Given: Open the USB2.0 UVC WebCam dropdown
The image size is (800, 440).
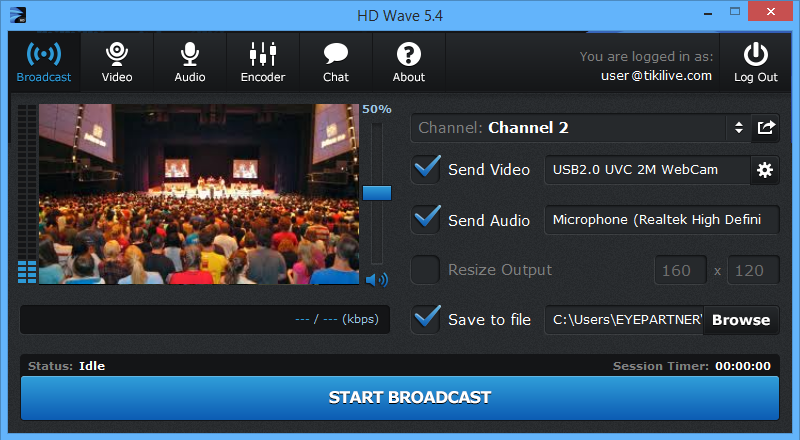Looking at the screenshot, I should pos(646,170).
